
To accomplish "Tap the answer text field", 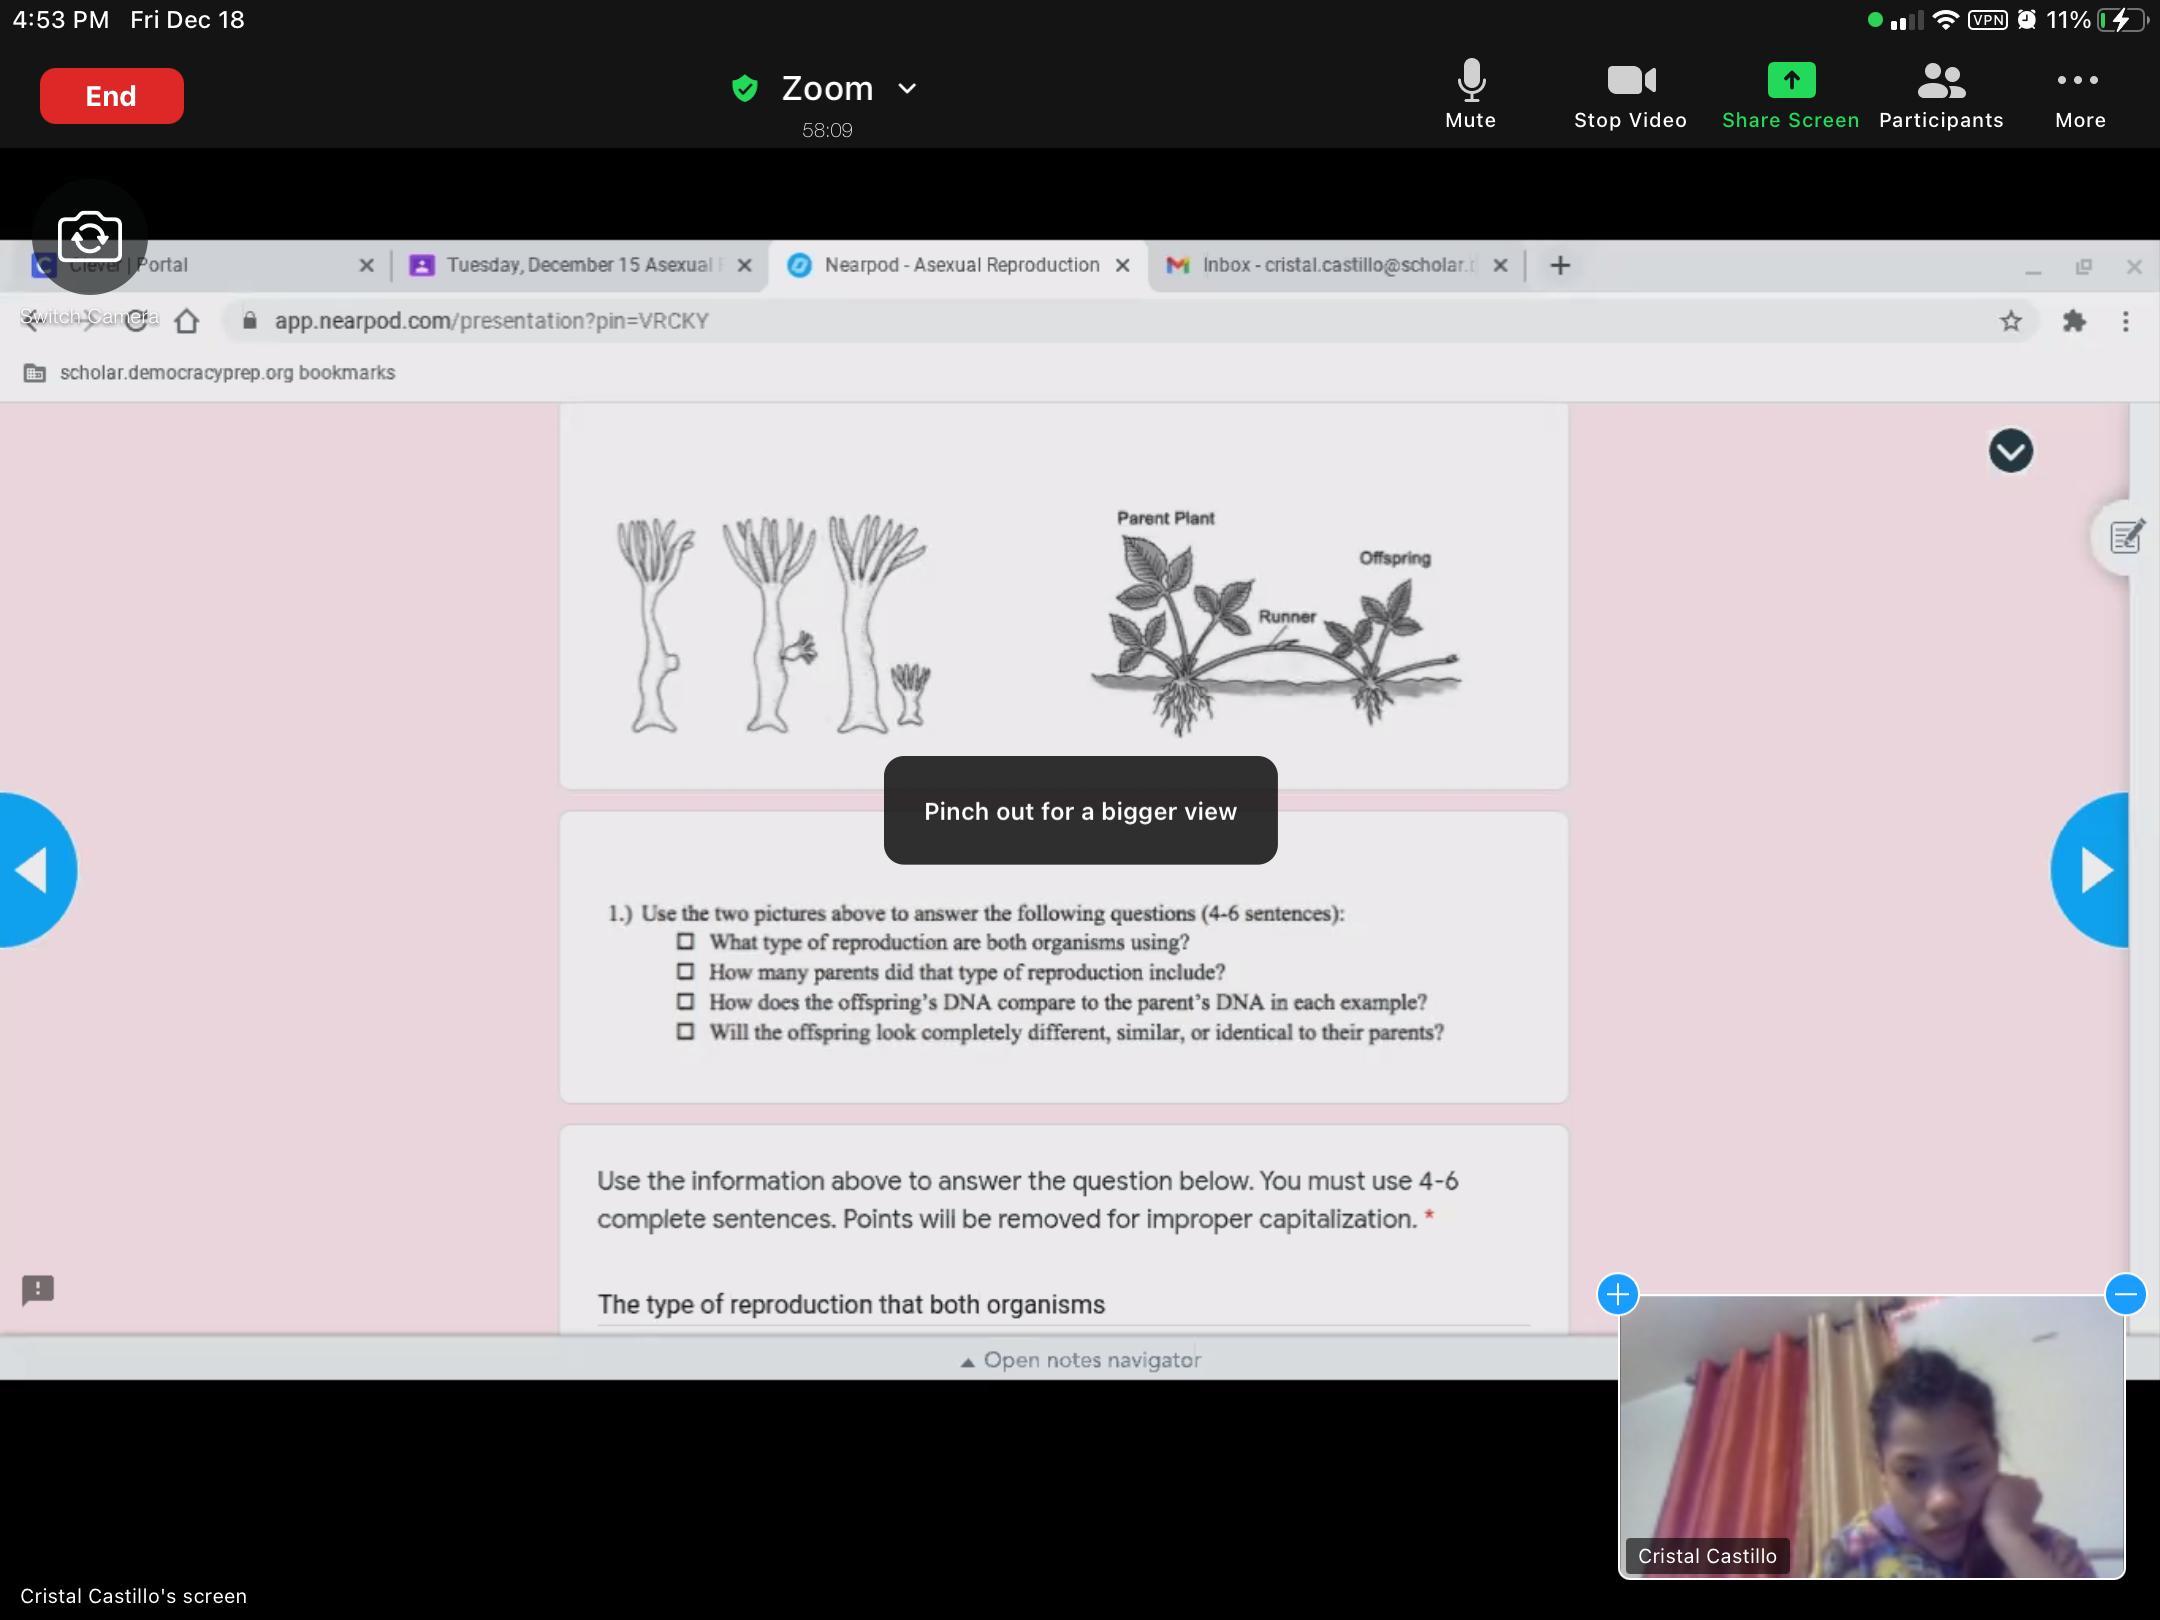I will pyautogui.click(x=1062, y=1304).
